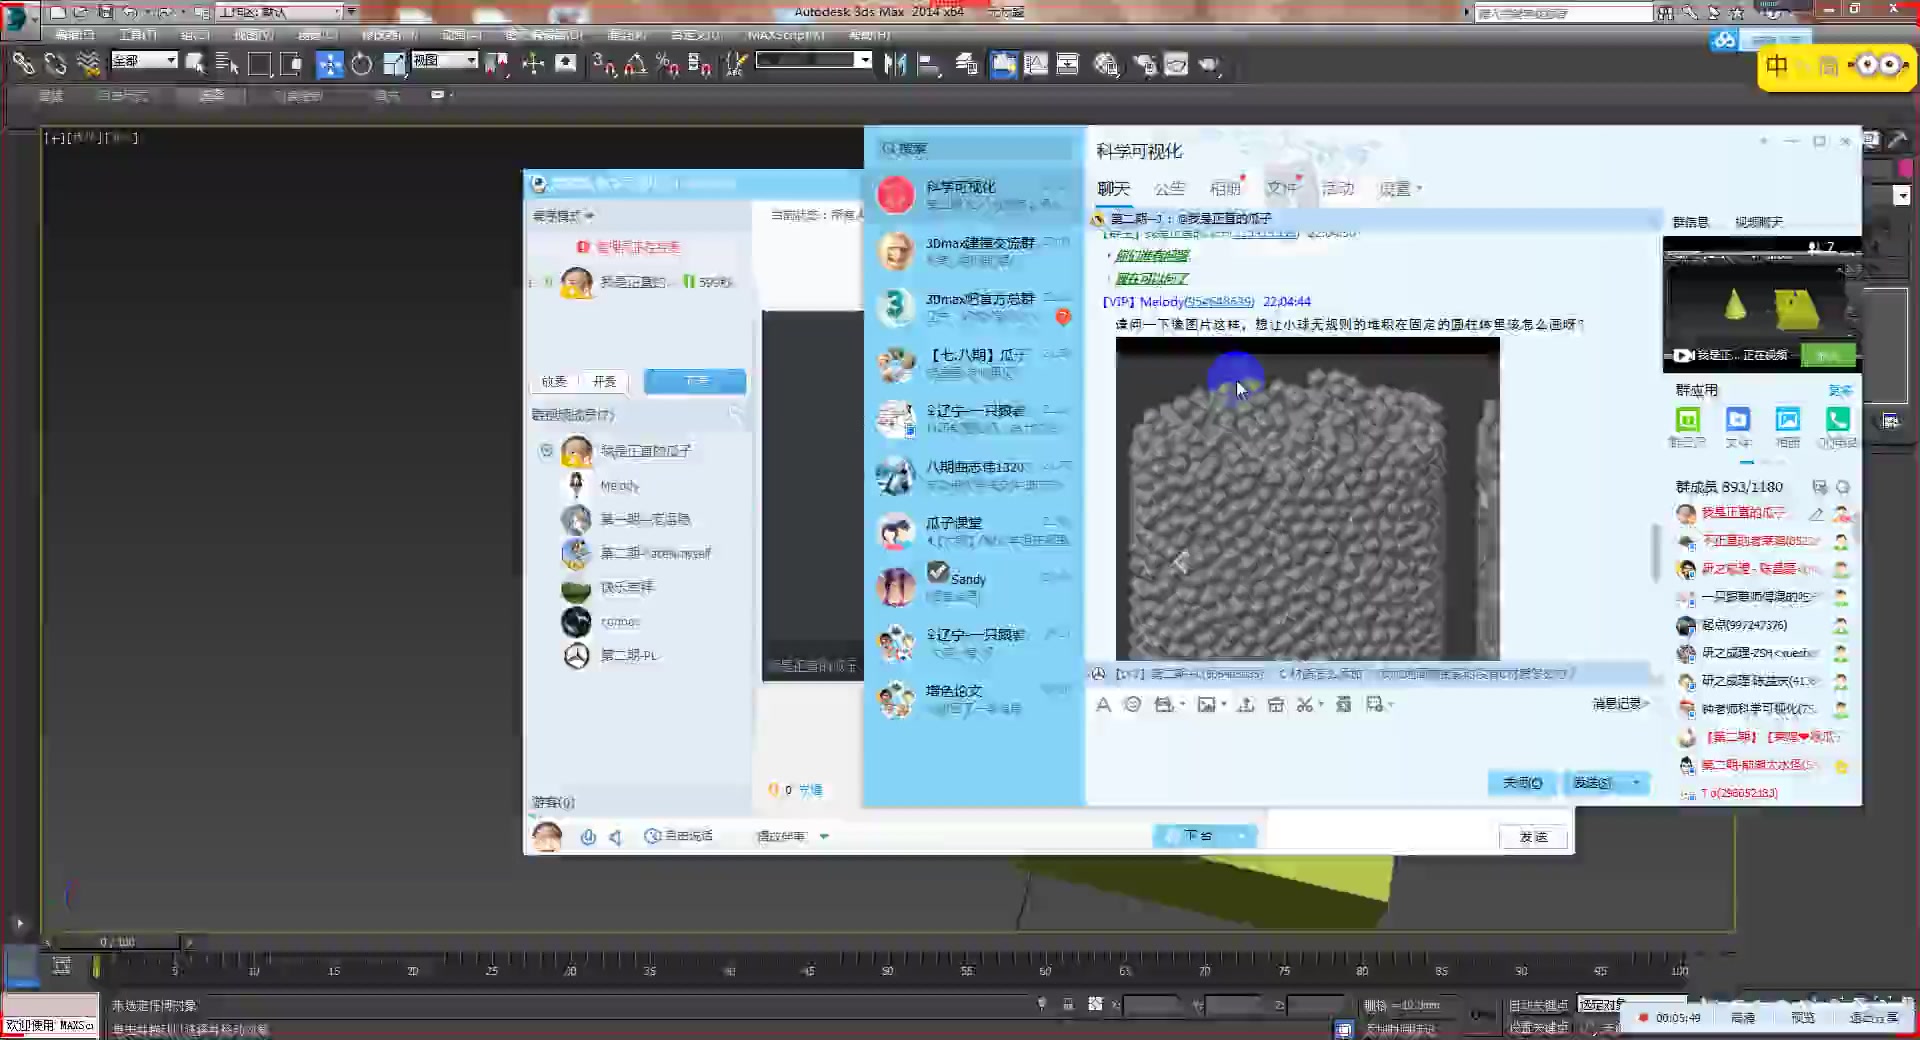
Task: Click 发送 button in video window
Action: pyautogui.click(x=1533, y=837)
